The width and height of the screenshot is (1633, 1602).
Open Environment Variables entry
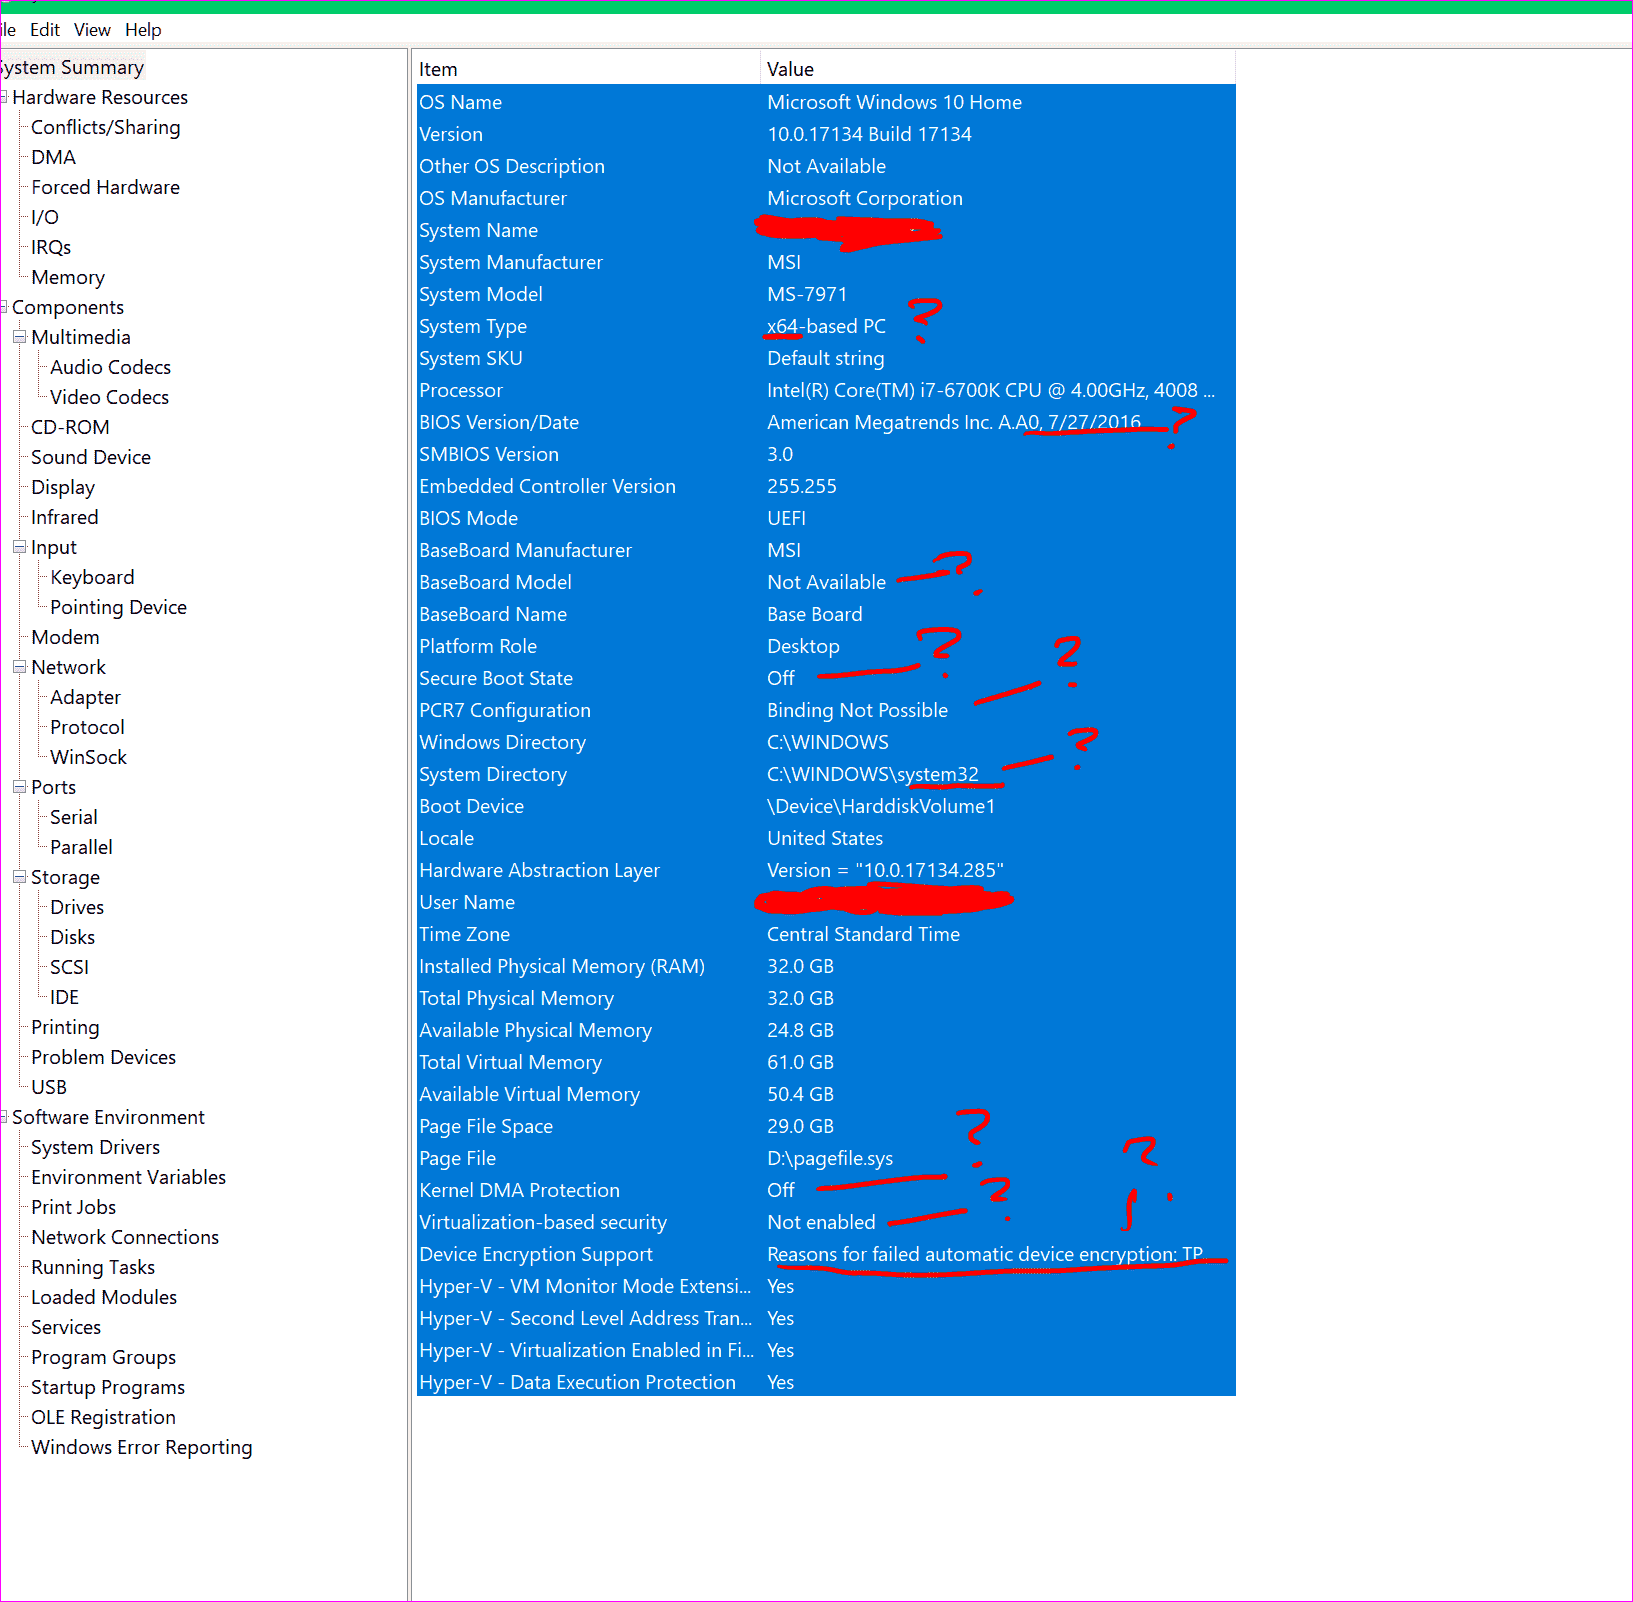click(129, 1177)
